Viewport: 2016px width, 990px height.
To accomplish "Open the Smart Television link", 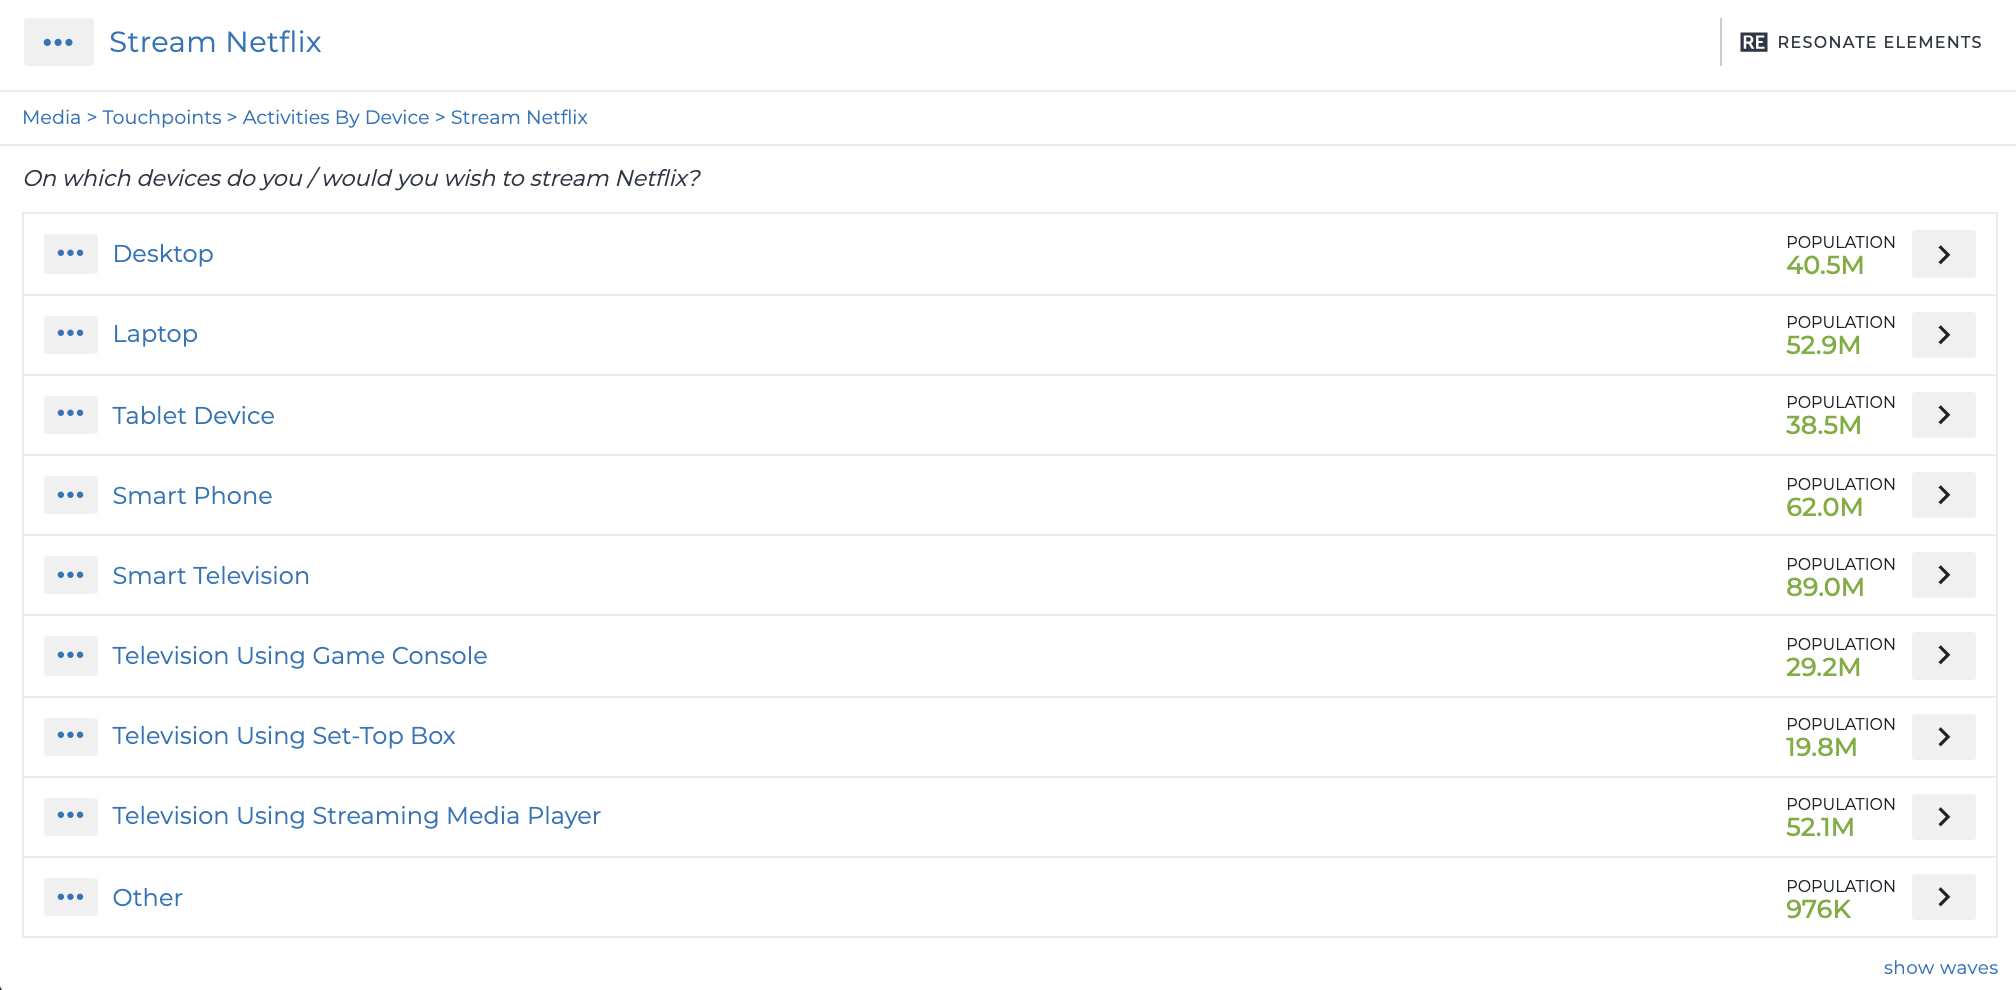I will 211,575.
